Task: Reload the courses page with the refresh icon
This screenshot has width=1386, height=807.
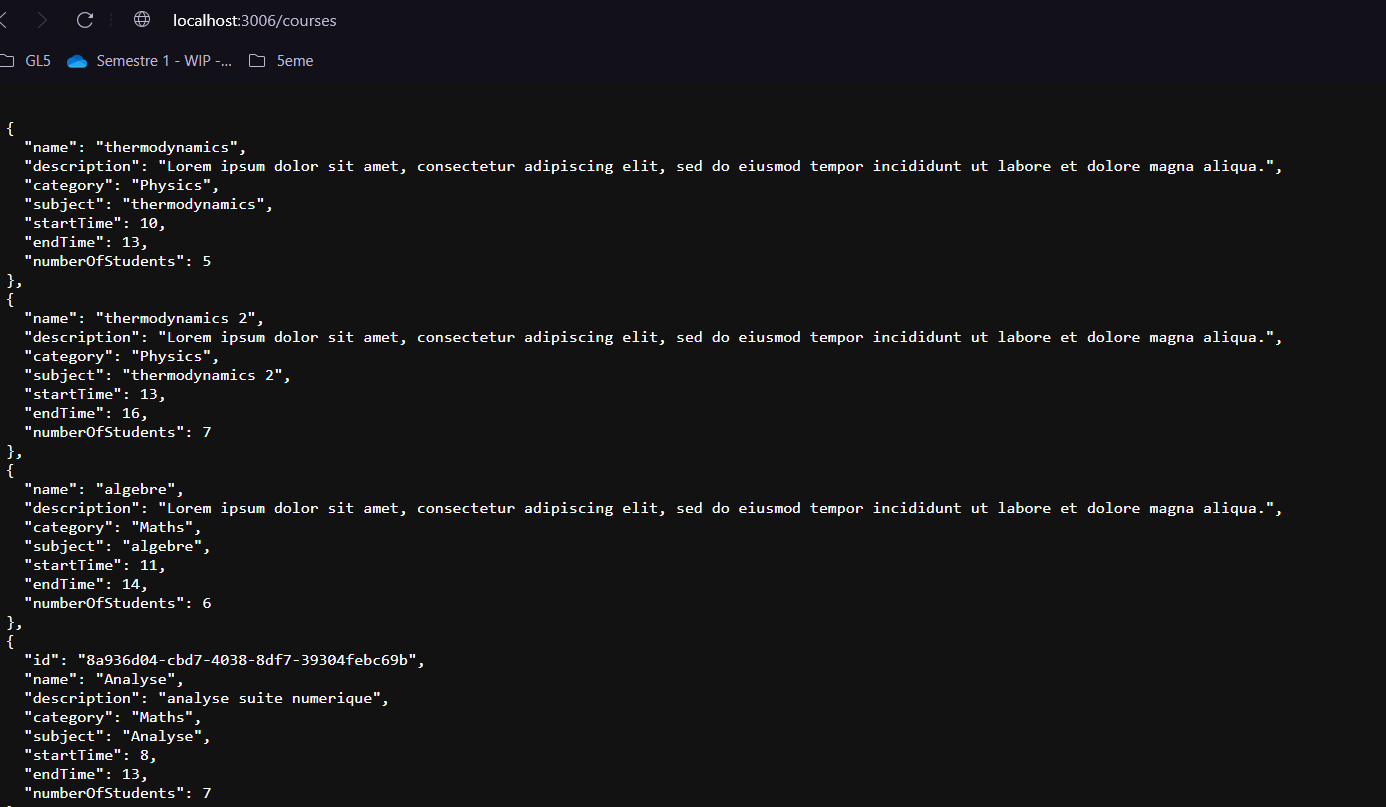Action: click(x=84, y=20)
